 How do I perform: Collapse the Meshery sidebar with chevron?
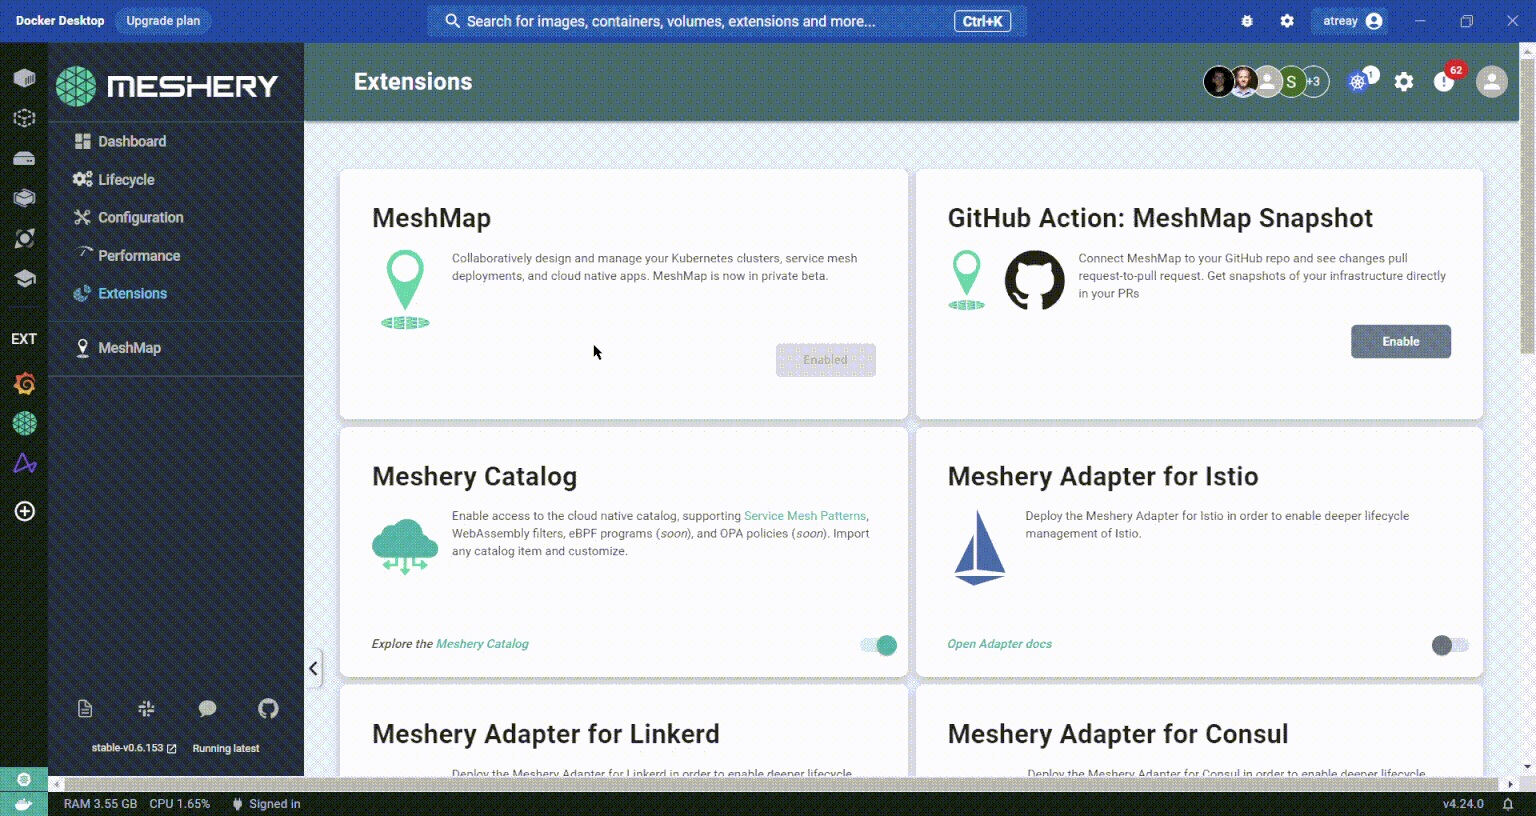point(313,668)
